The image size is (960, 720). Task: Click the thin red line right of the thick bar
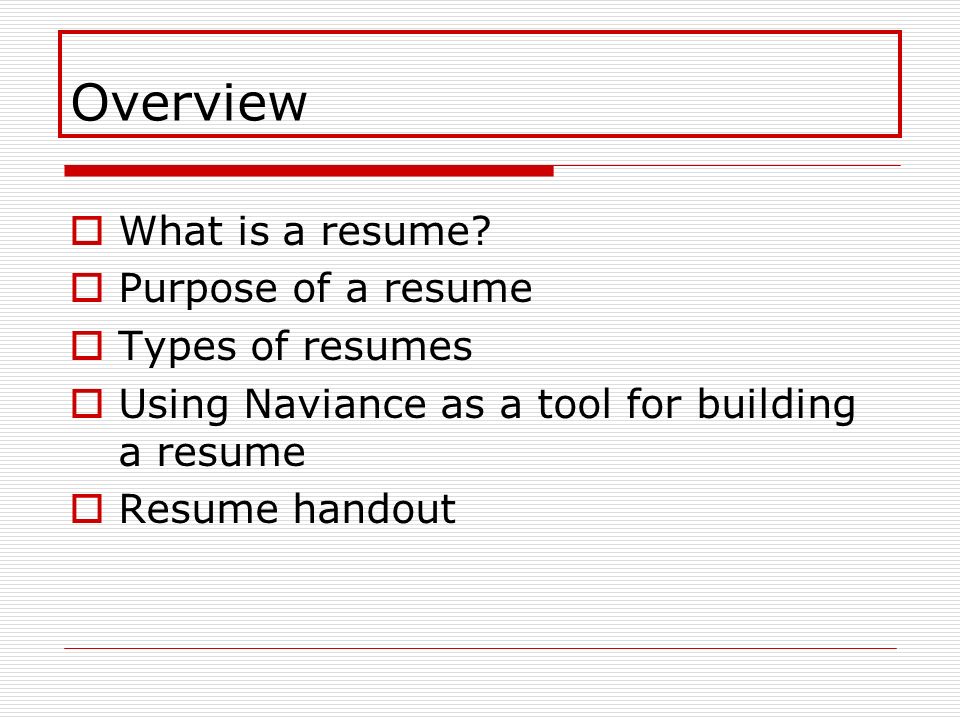click(727, 166)
